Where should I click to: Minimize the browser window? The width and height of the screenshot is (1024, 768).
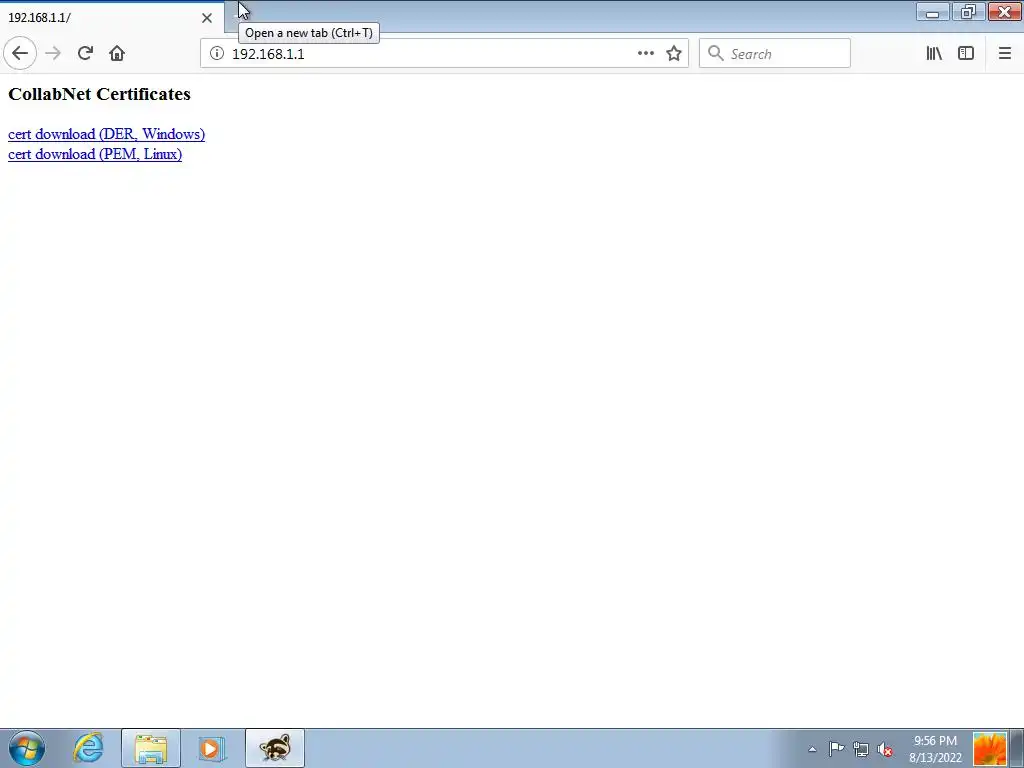tap(933, 12)
